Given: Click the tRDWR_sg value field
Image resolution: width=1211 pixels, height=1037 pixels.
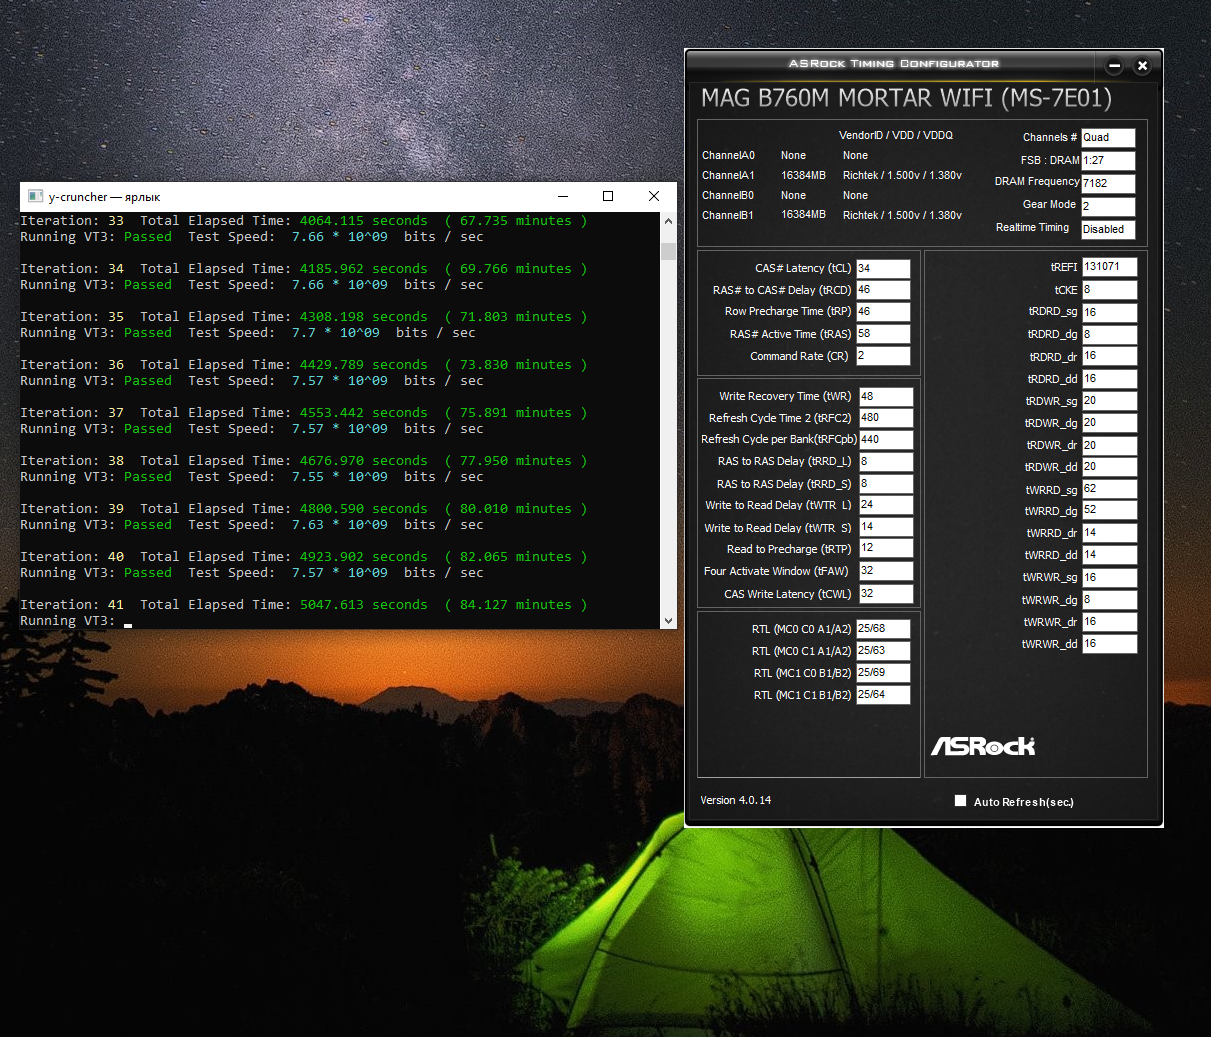Looking at the screenshot, I should [1109, 401].
